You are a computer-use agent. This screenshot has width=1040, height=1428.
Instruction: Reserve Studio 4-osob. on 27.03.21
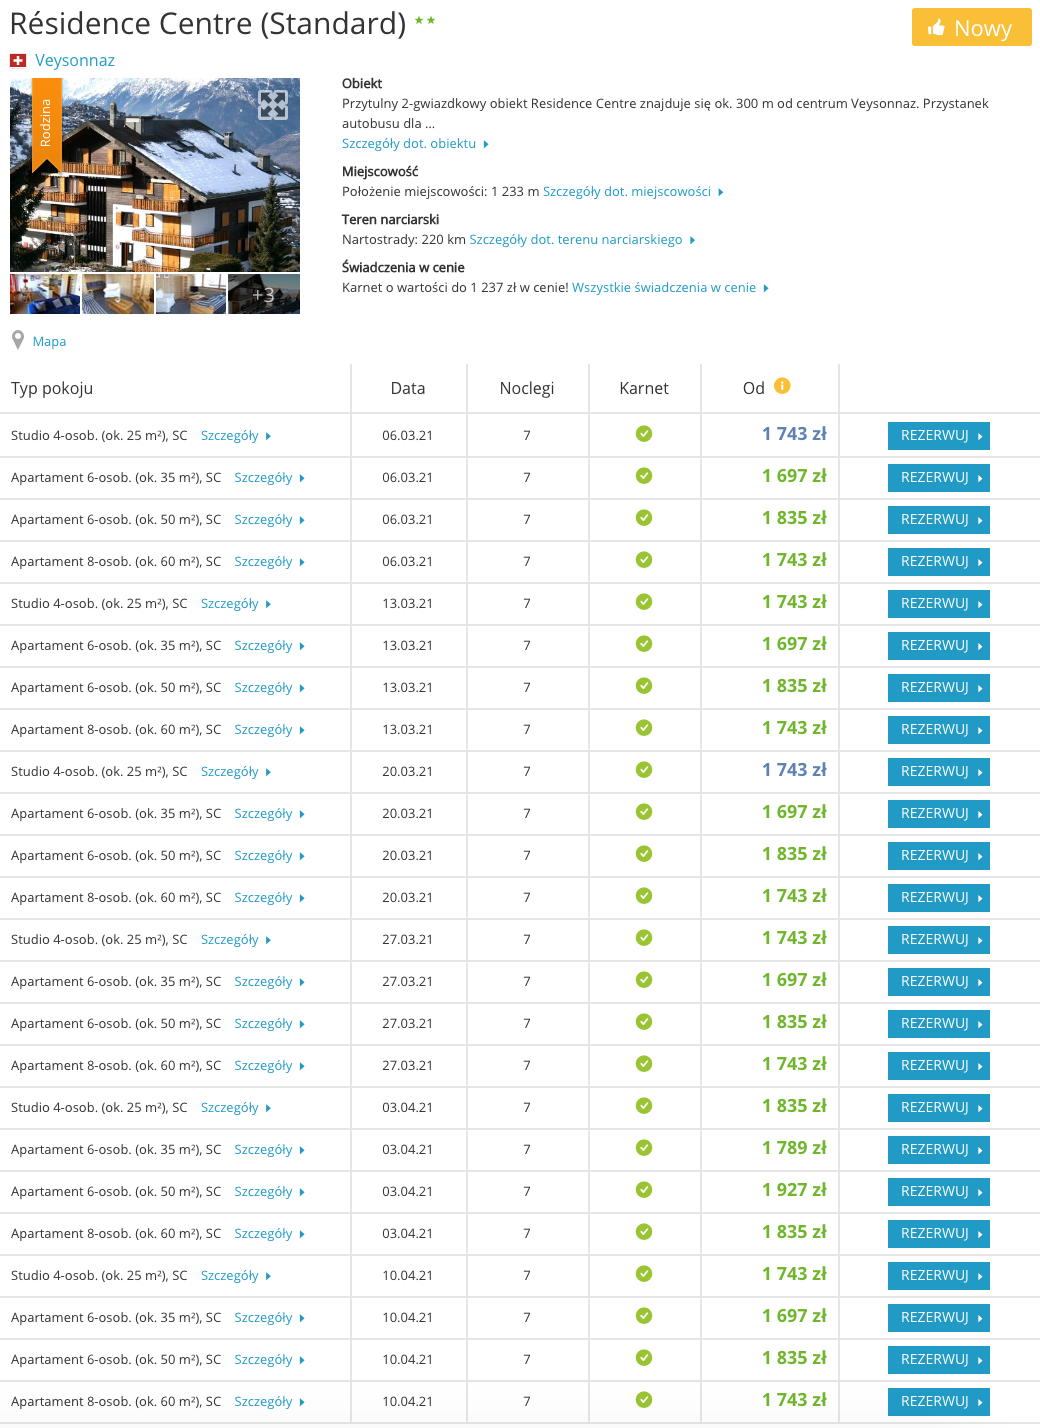coord(939,939)
